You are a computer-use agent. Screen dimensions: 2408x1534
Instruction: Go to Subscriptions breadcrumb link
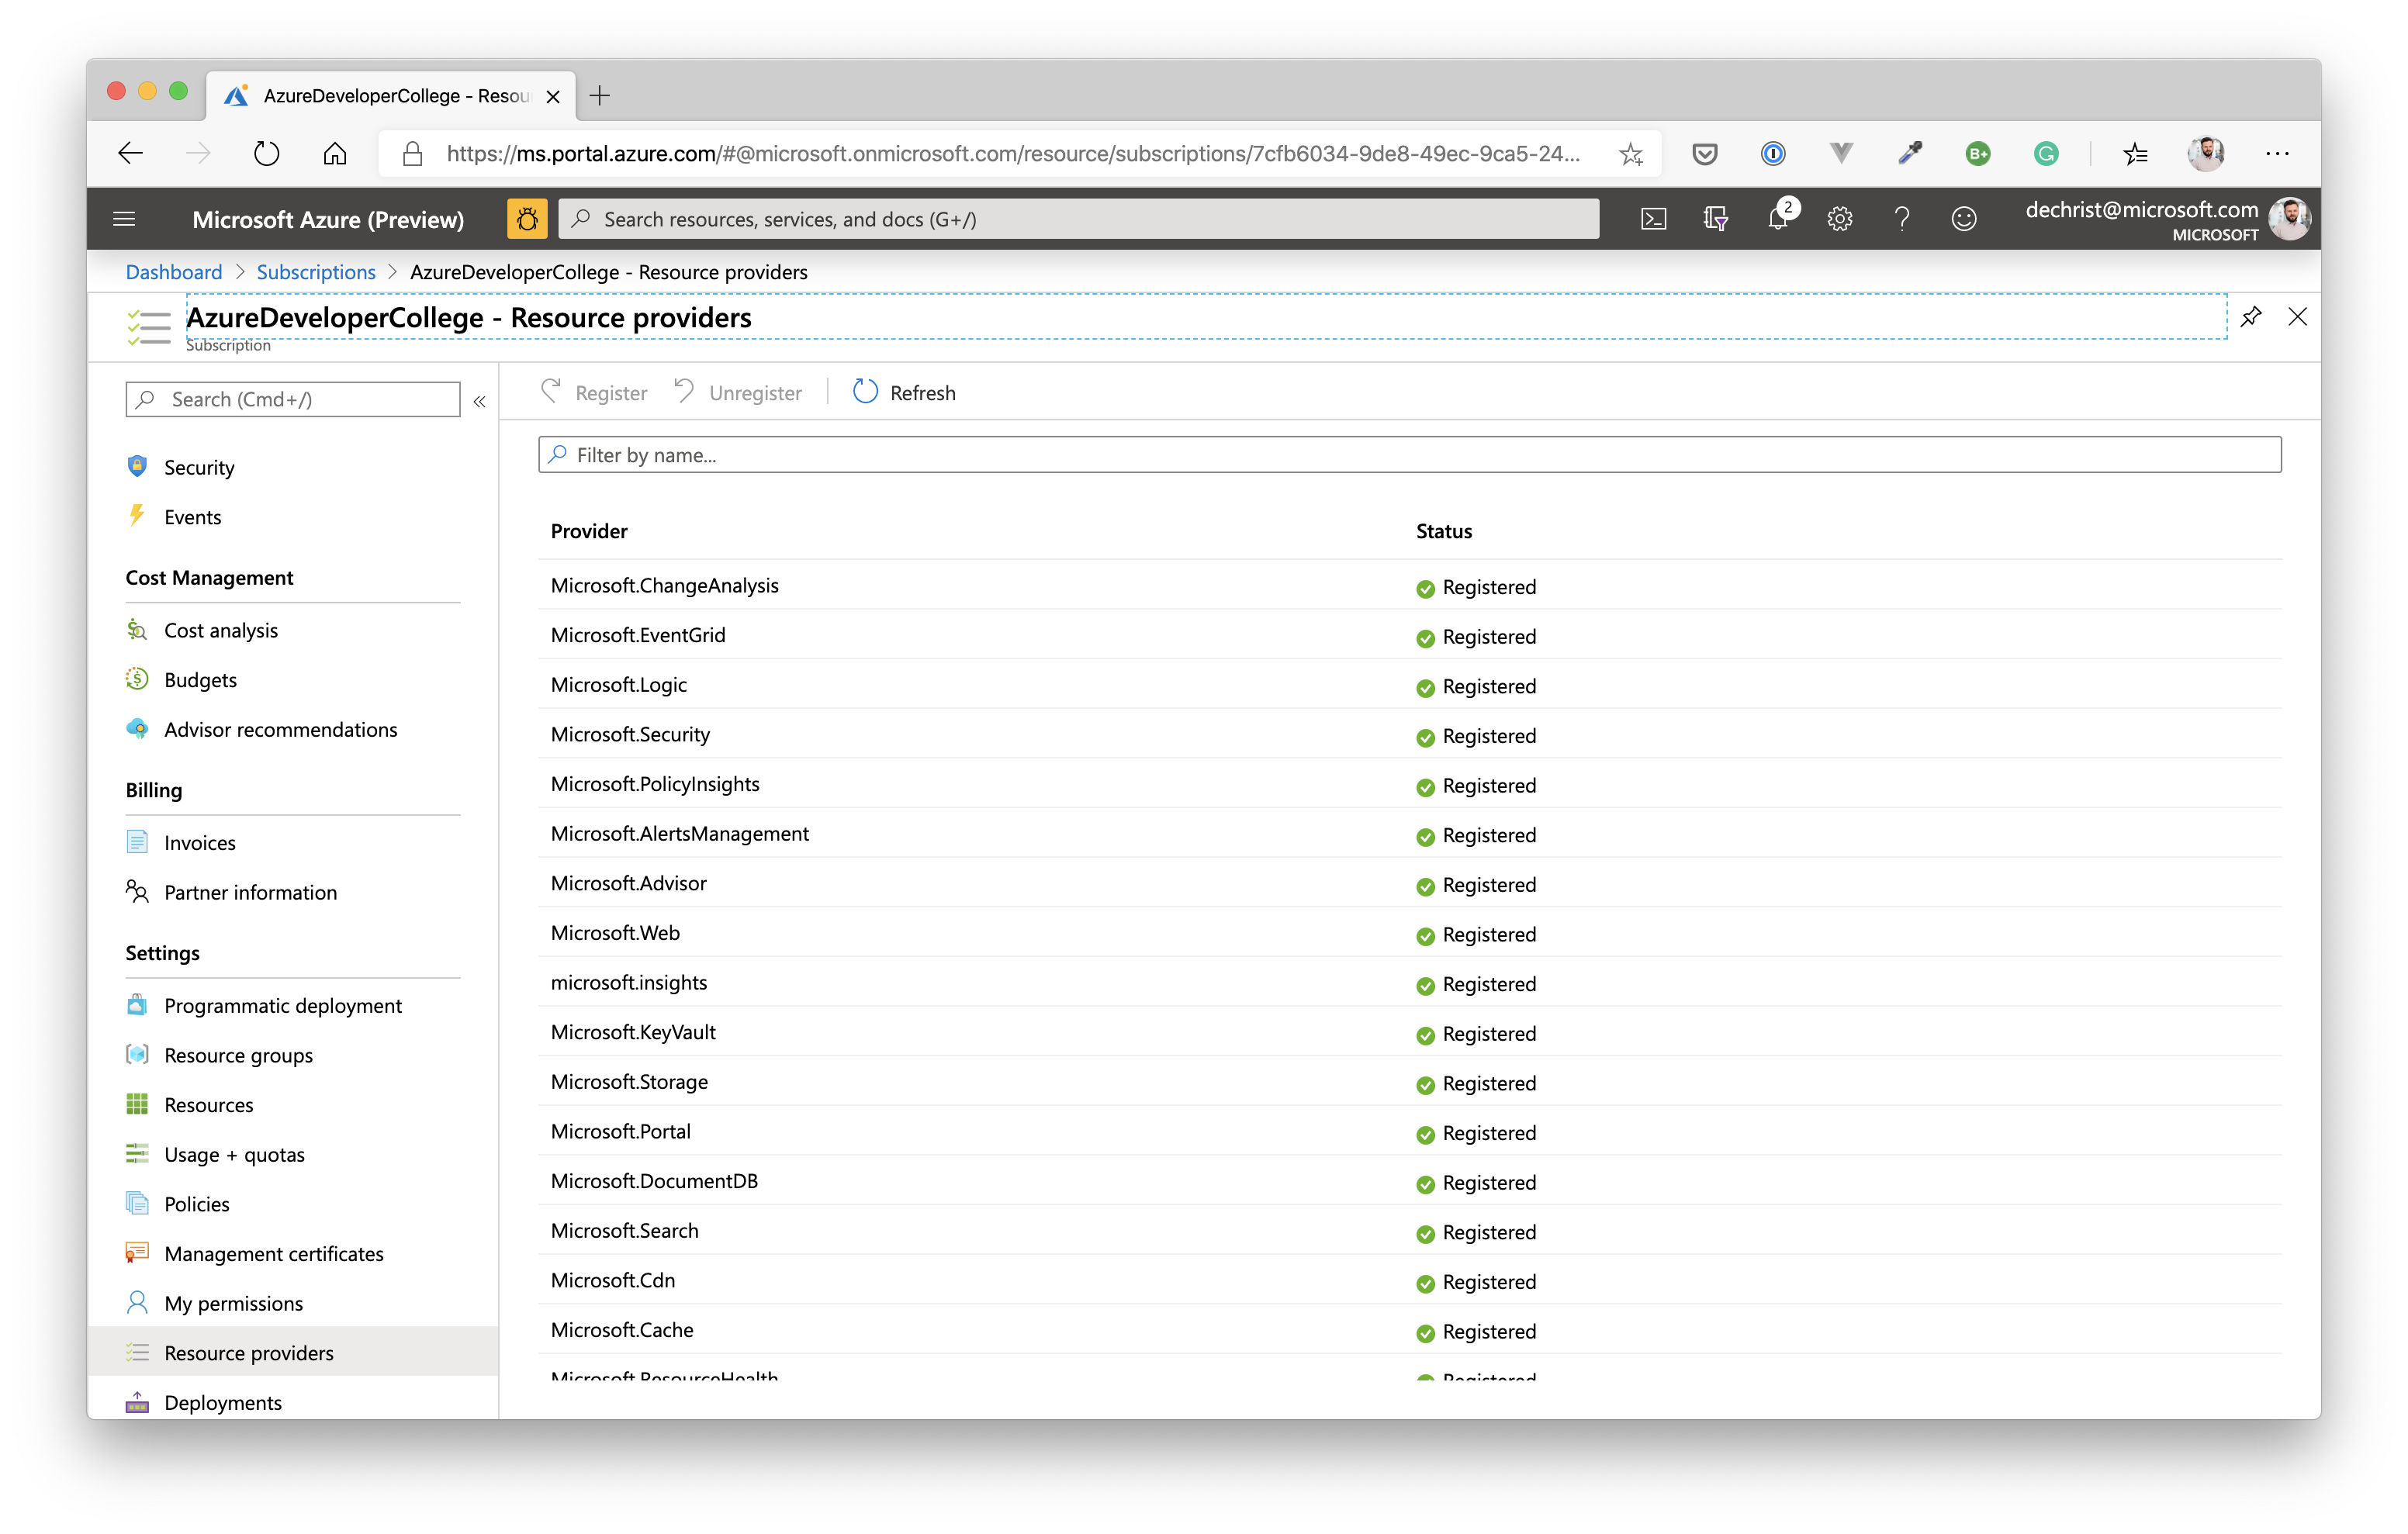[316, 272]
